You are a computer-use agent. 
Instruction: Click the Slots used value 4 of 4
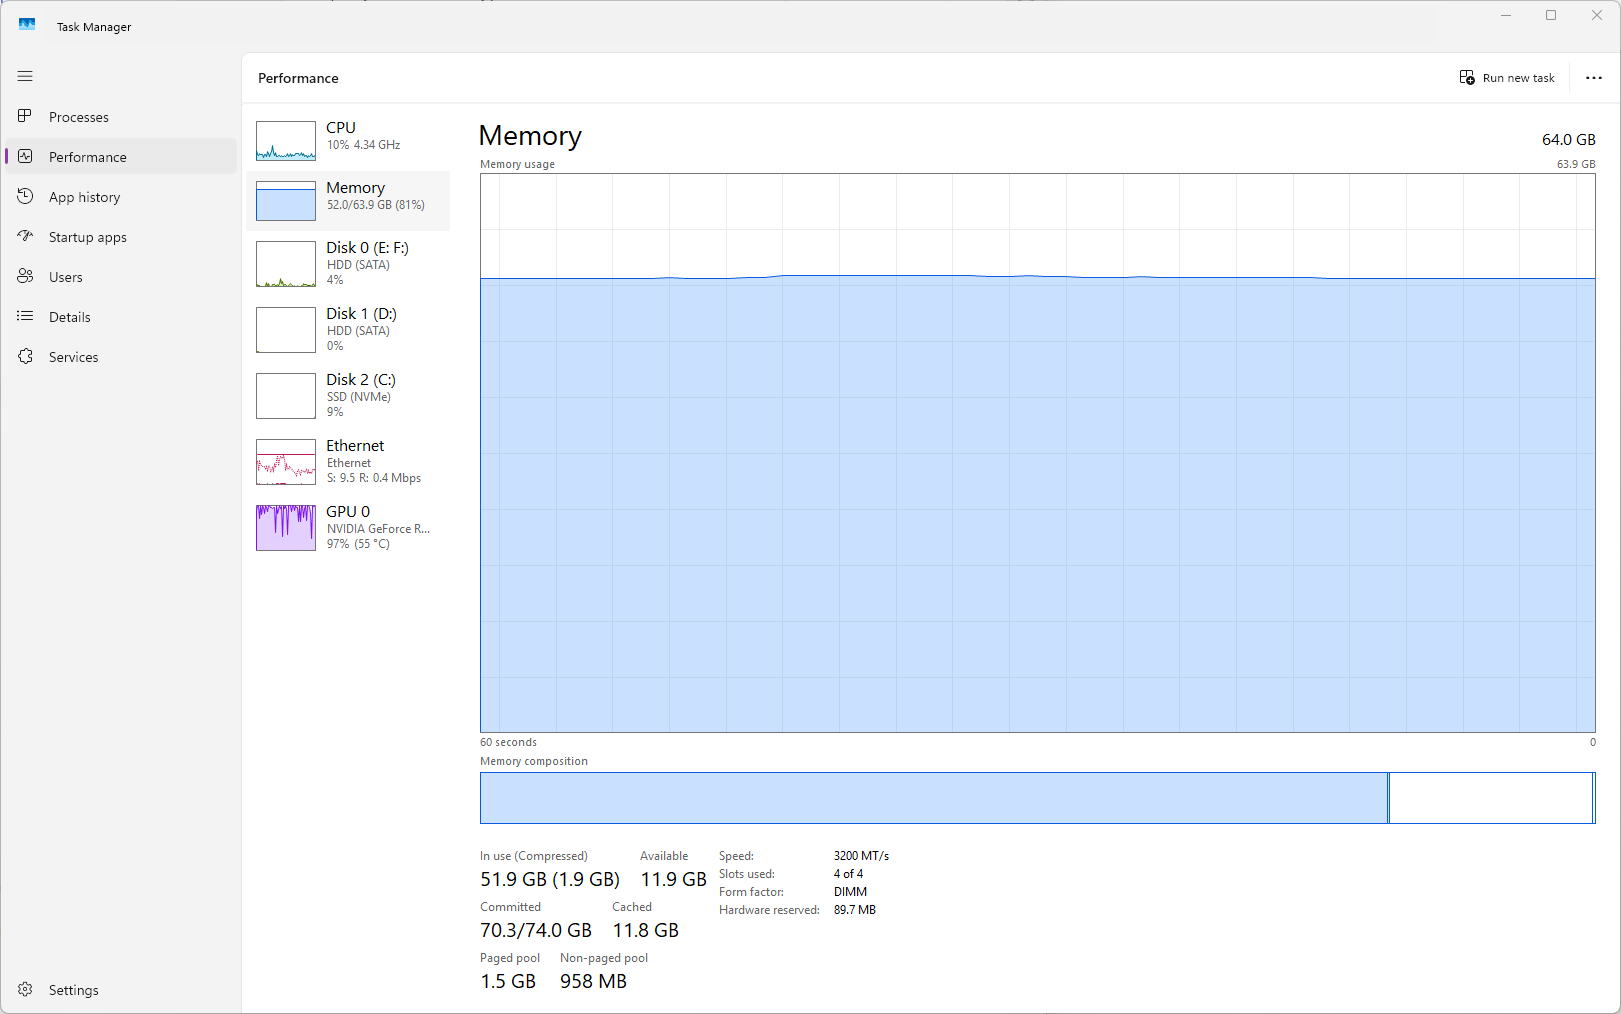pyautogui.click(x=848, y=874)
